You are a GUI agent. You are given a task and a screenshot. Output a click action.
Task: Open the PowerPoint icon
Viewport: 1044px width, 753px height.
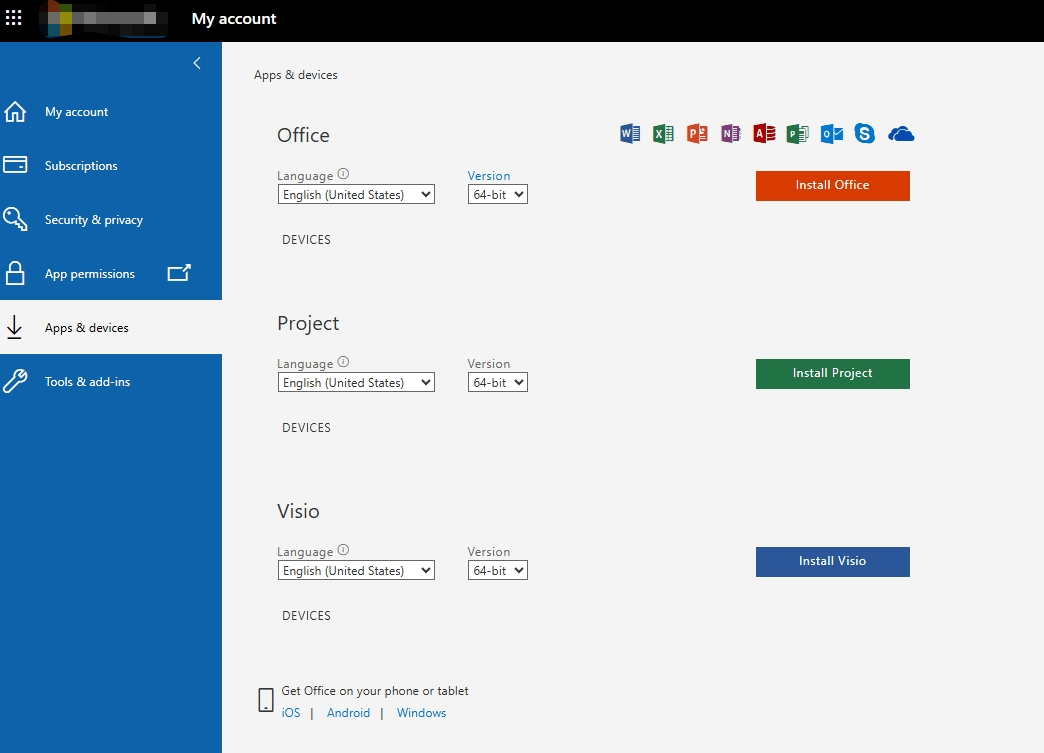(x=697, y=133)
